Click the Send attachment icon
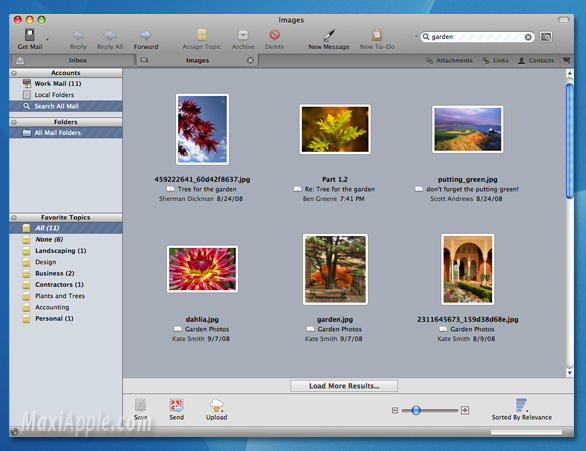 click(176, 405)
